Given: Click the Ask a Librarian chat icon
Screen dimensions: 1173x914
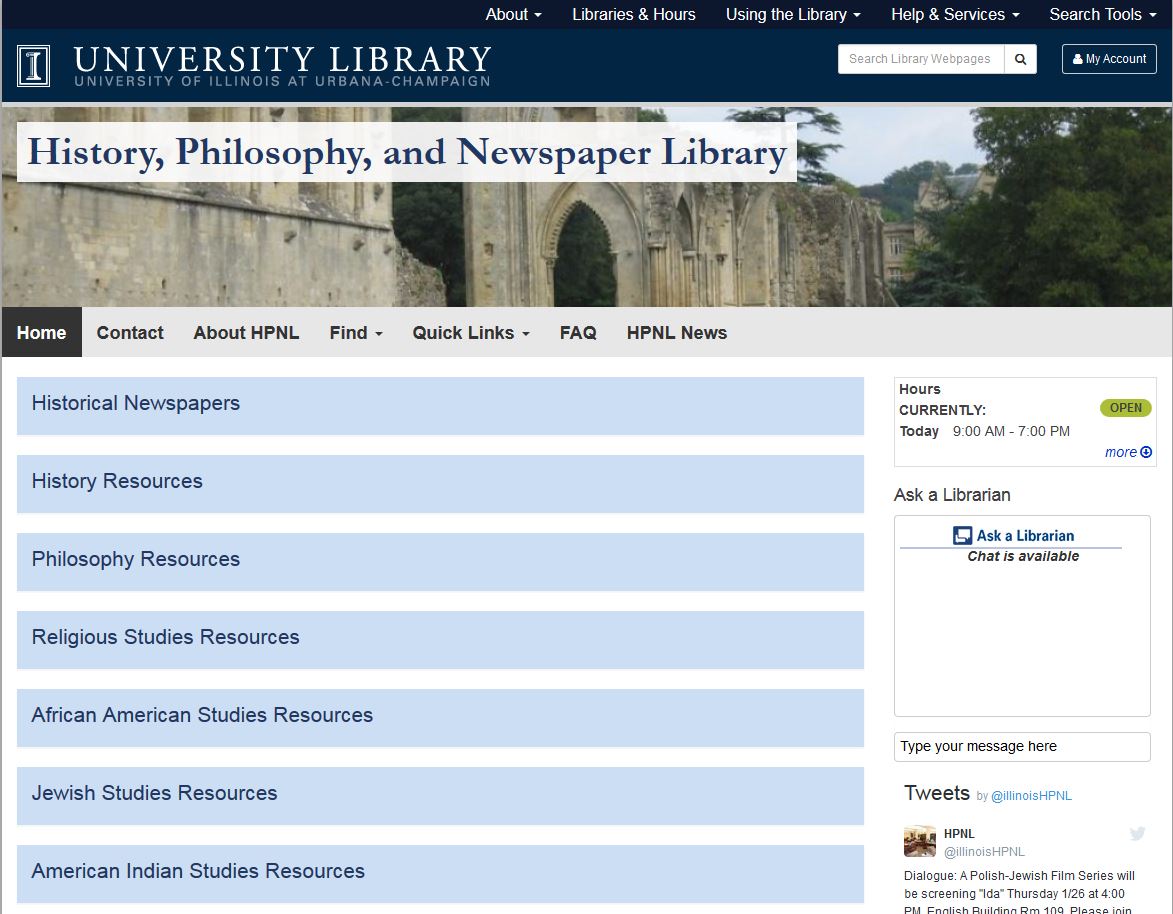Looking at the screenshot, I should point(962,536).
